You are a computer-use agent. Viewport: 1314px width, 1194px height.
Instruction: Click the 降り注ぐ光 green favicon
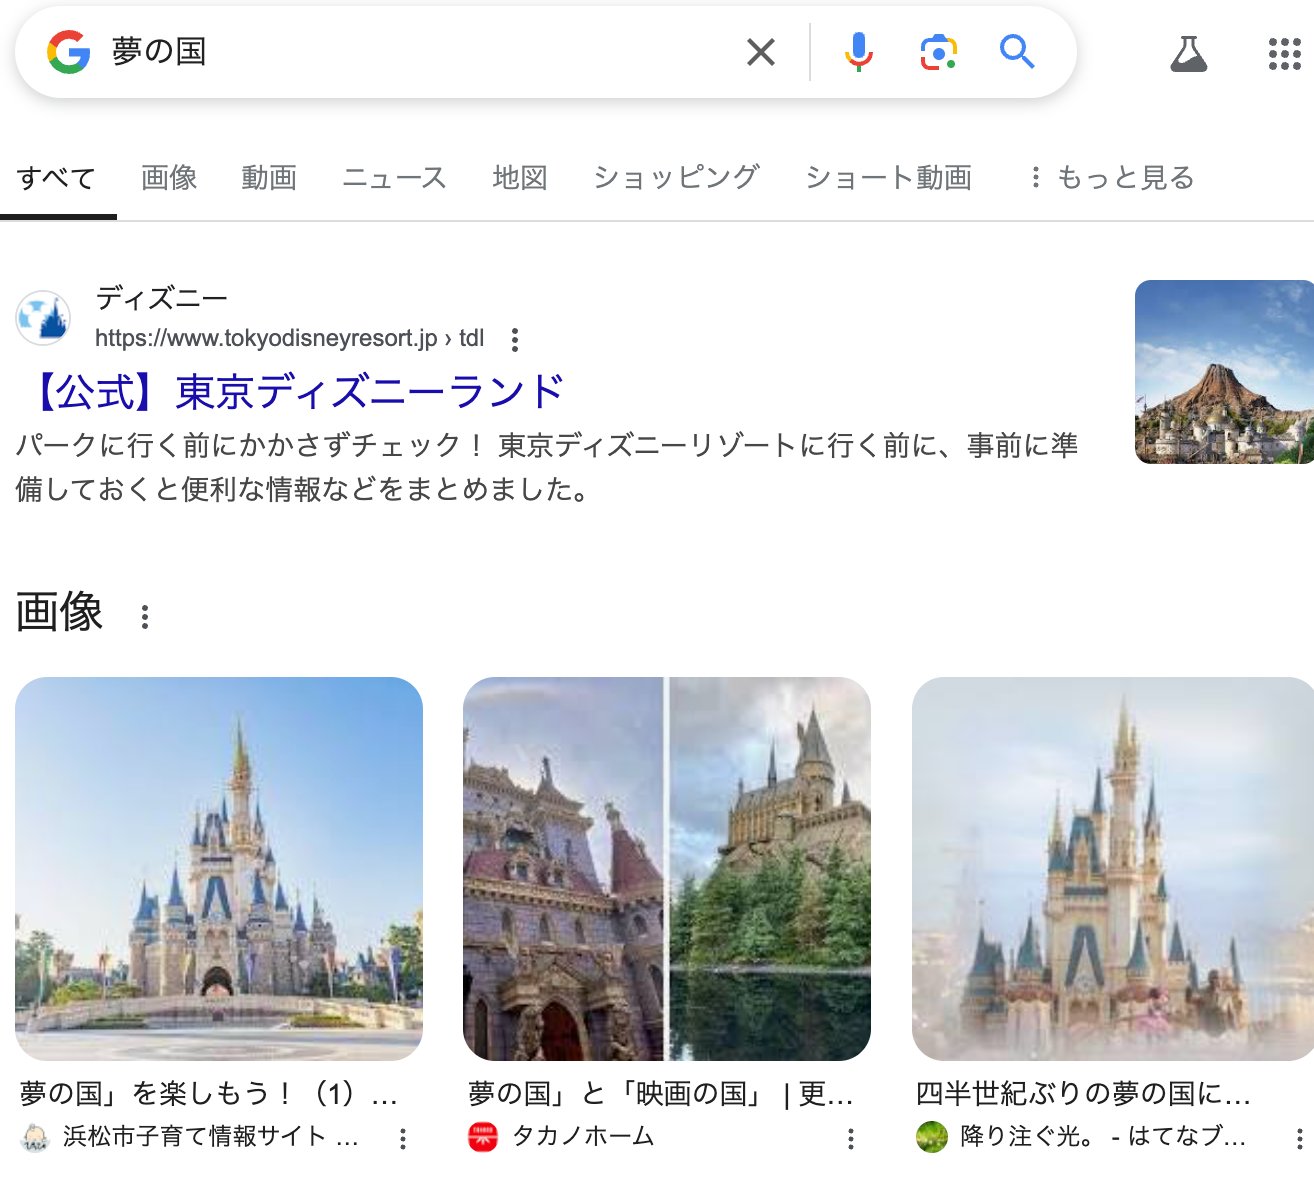click(x=931, y=1138)
